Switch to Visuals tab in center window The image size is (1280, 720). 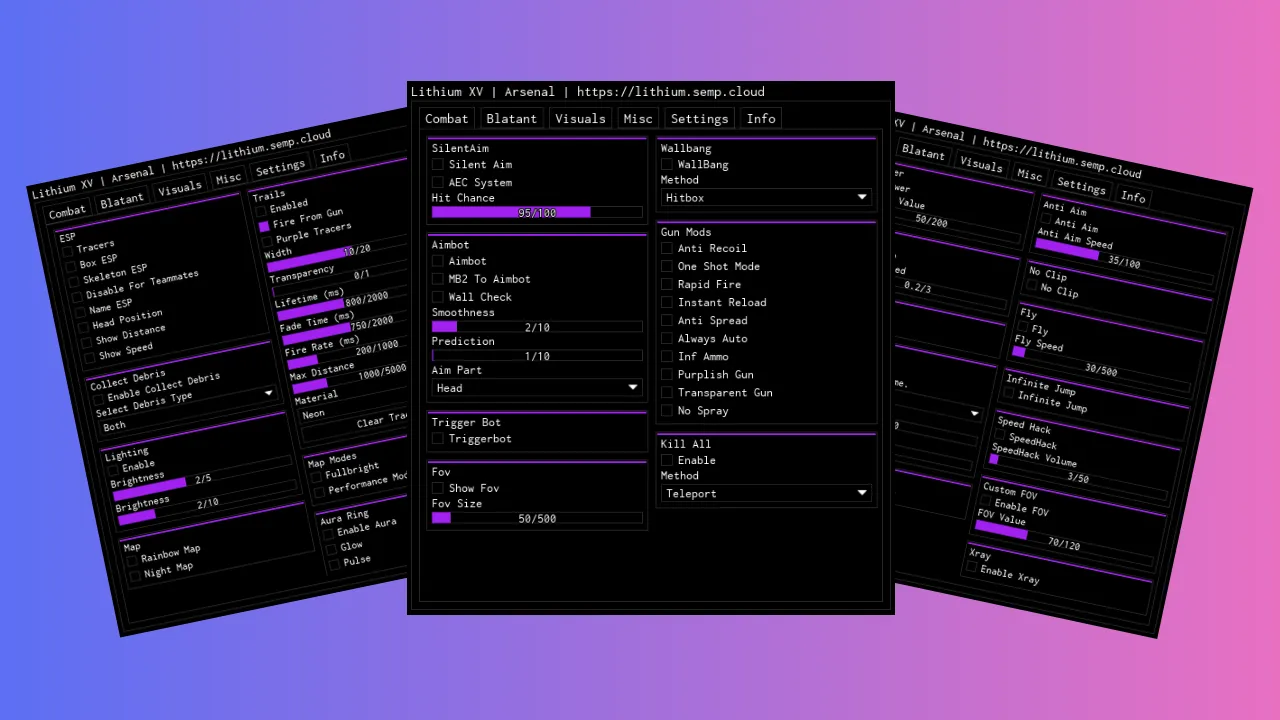pyautogui.click(x=580, y=119)
